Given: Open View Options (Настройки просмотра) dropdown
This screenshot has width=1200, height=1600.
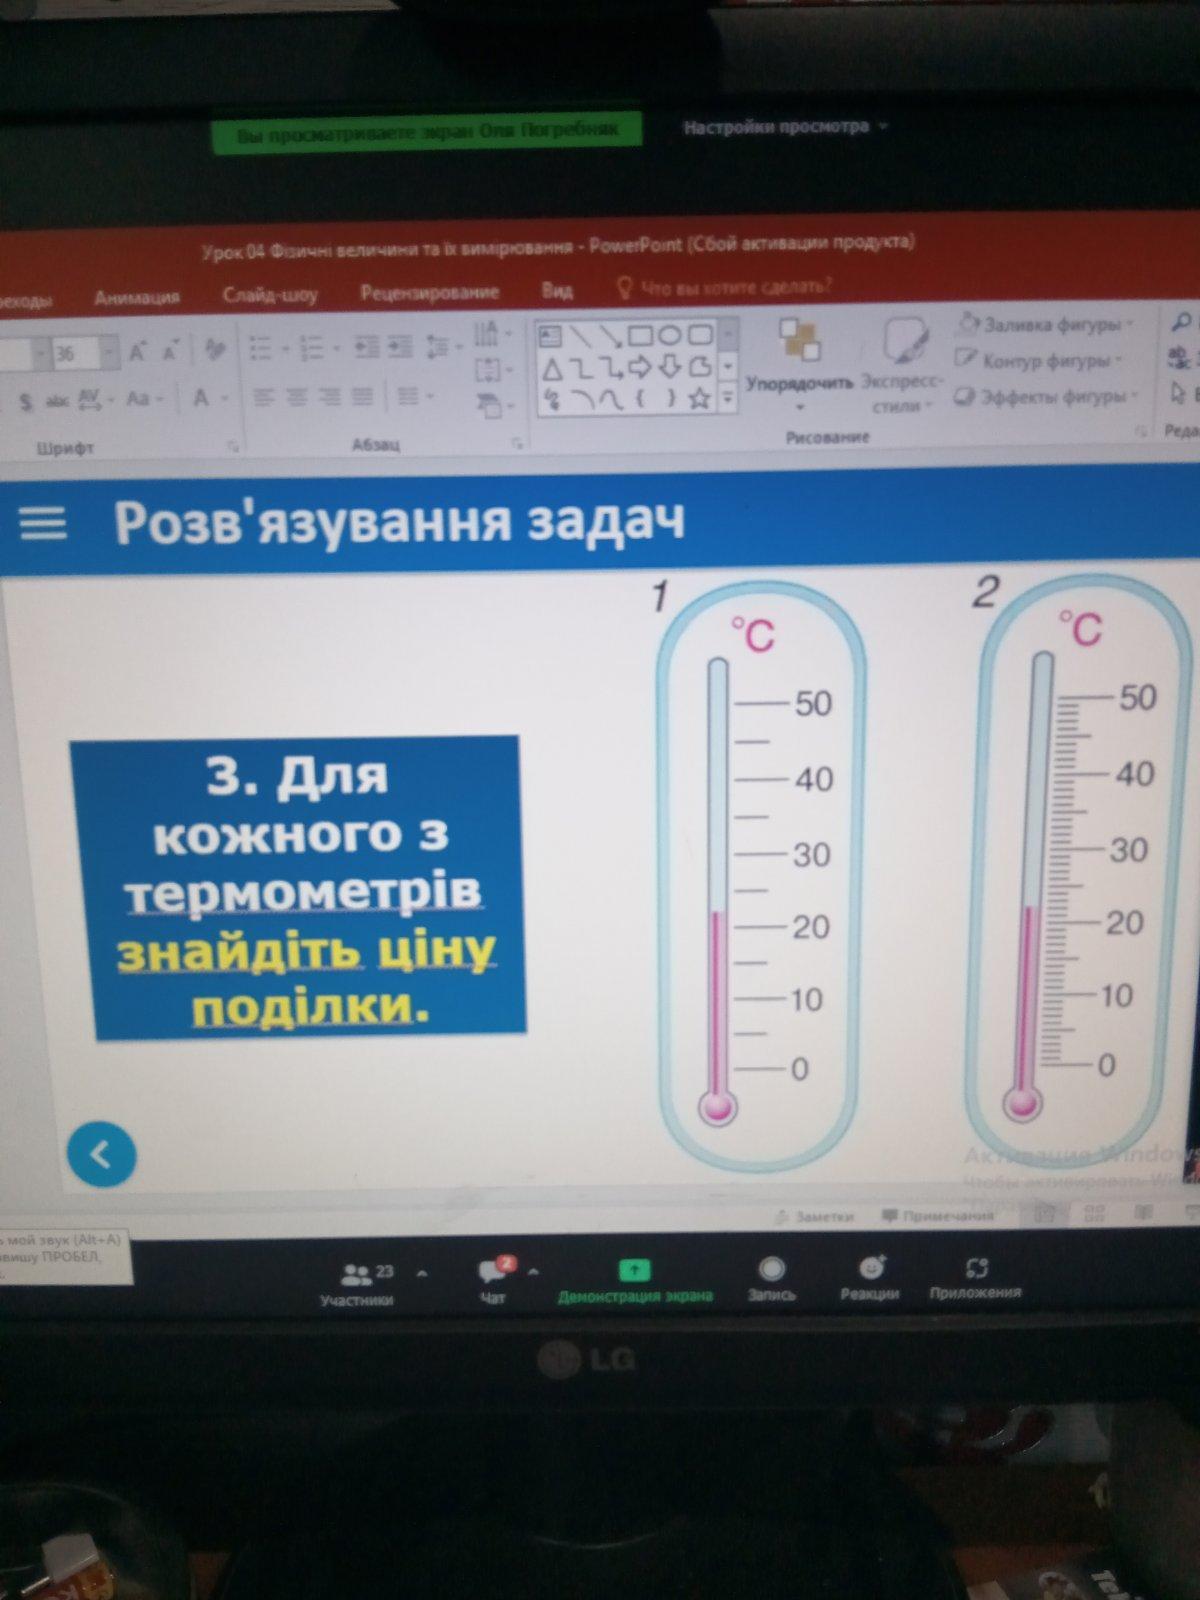Looking at the screenshot, I should click(x=784, y=127).
